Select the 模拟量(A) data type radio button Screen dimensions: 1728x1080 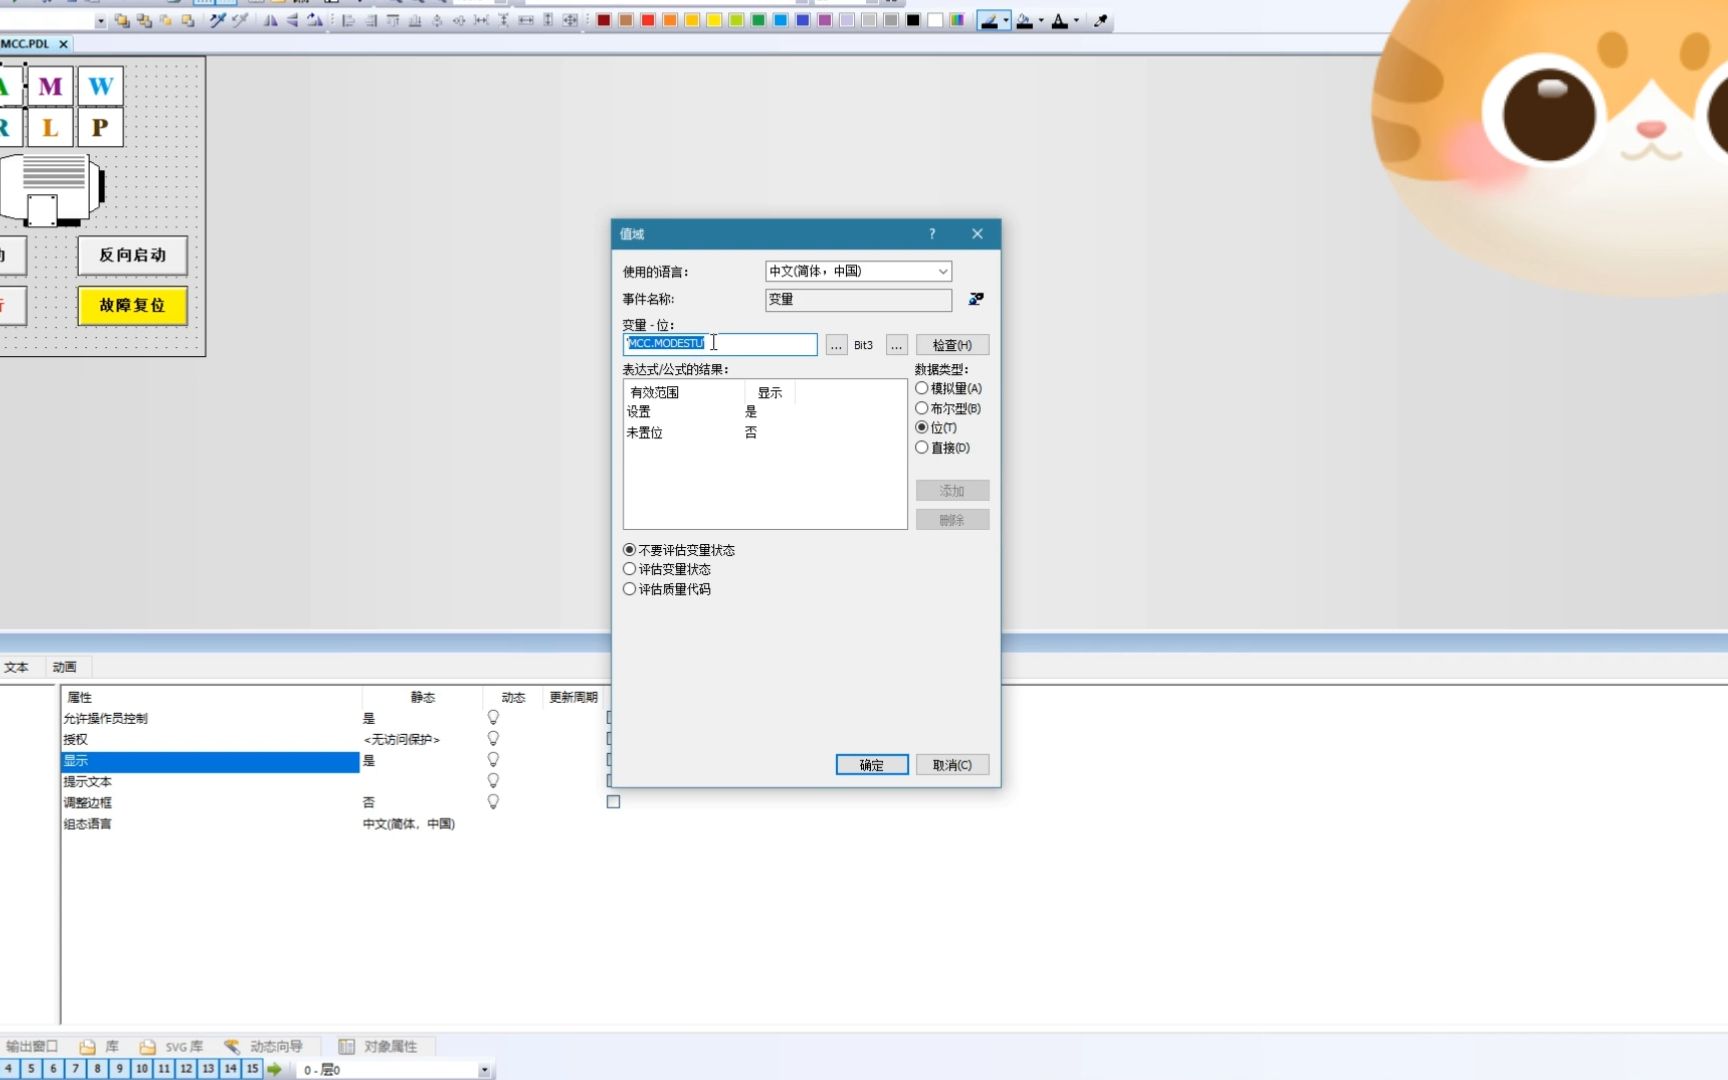click(x=922, y=388)
